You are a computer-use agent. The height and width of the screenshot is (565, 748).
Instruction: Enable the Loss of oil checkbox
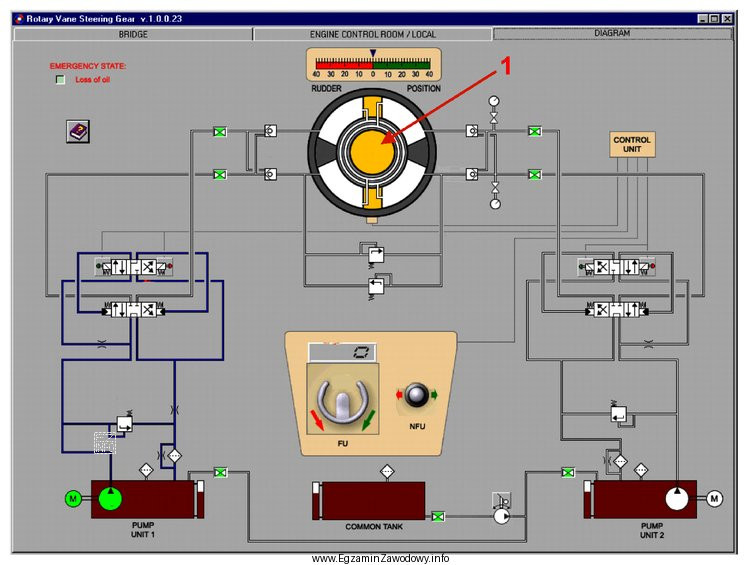tap(60, 80)
